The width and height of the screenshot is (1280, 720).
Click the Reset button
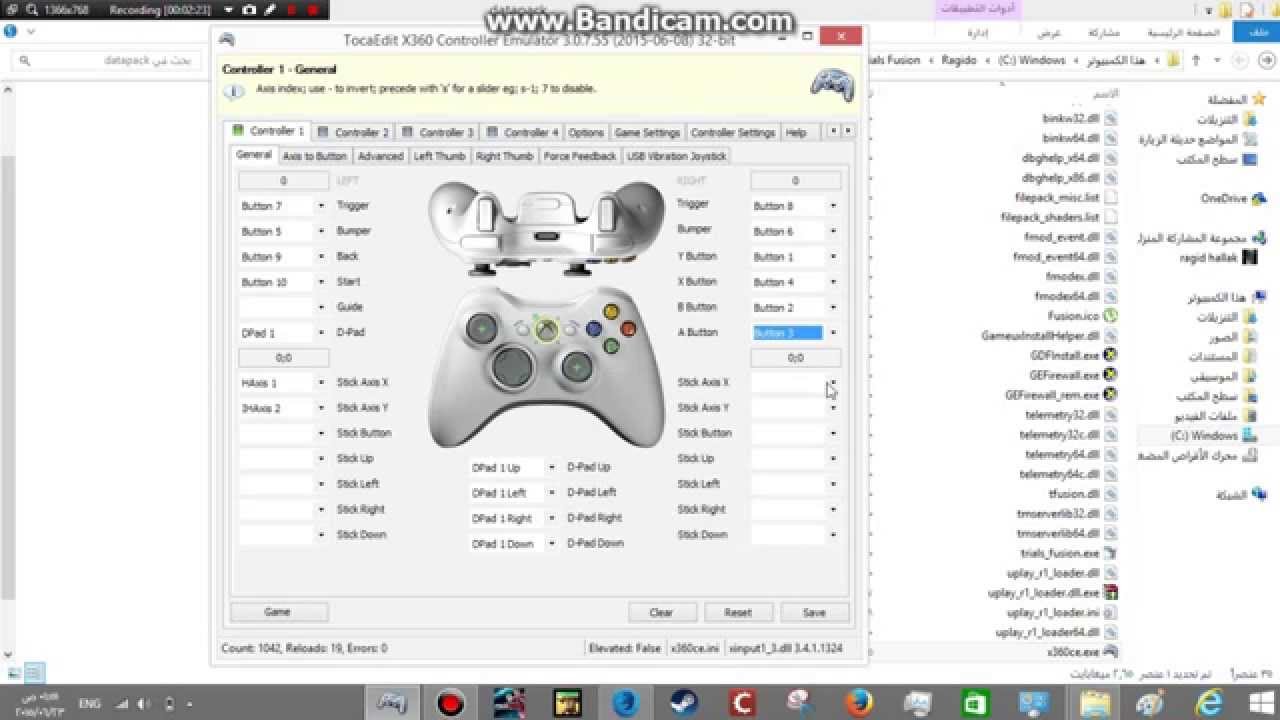point(738,612)
